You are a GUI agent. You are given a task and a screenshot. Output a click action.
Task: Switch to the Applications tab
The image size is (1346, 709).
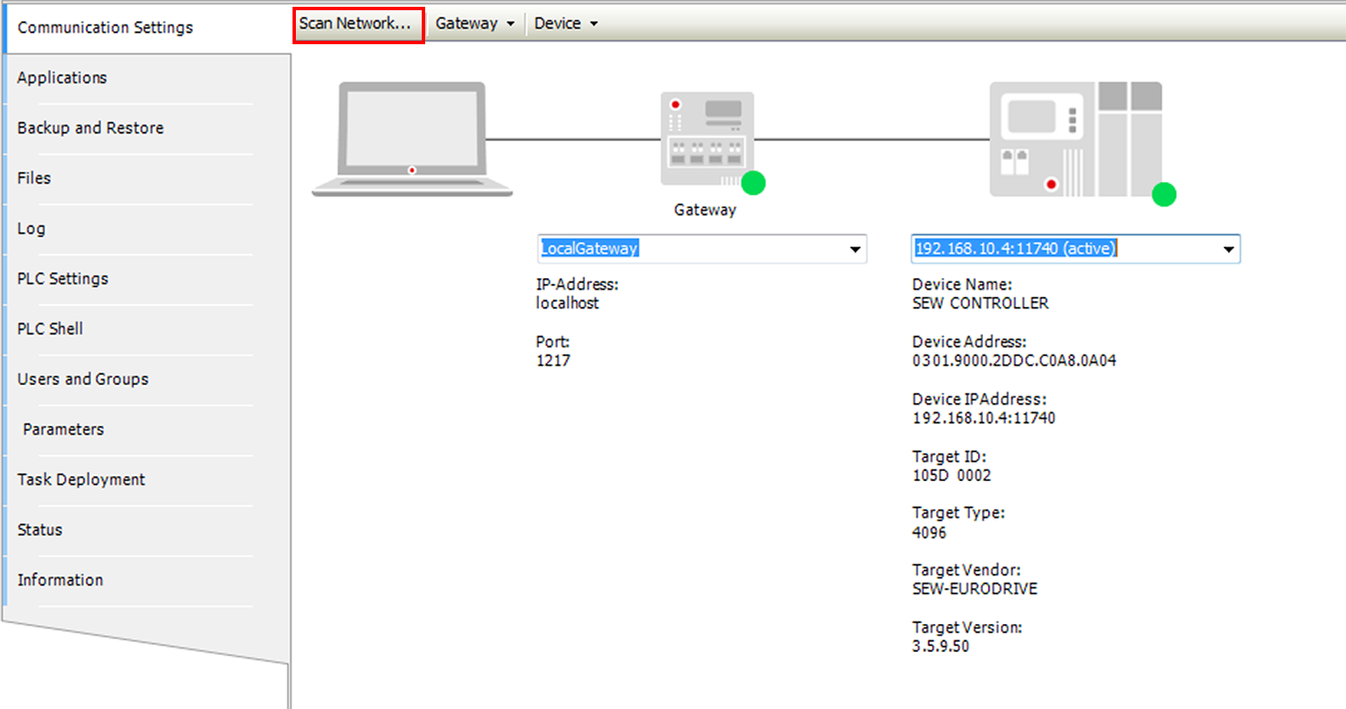tap(62, 78)
